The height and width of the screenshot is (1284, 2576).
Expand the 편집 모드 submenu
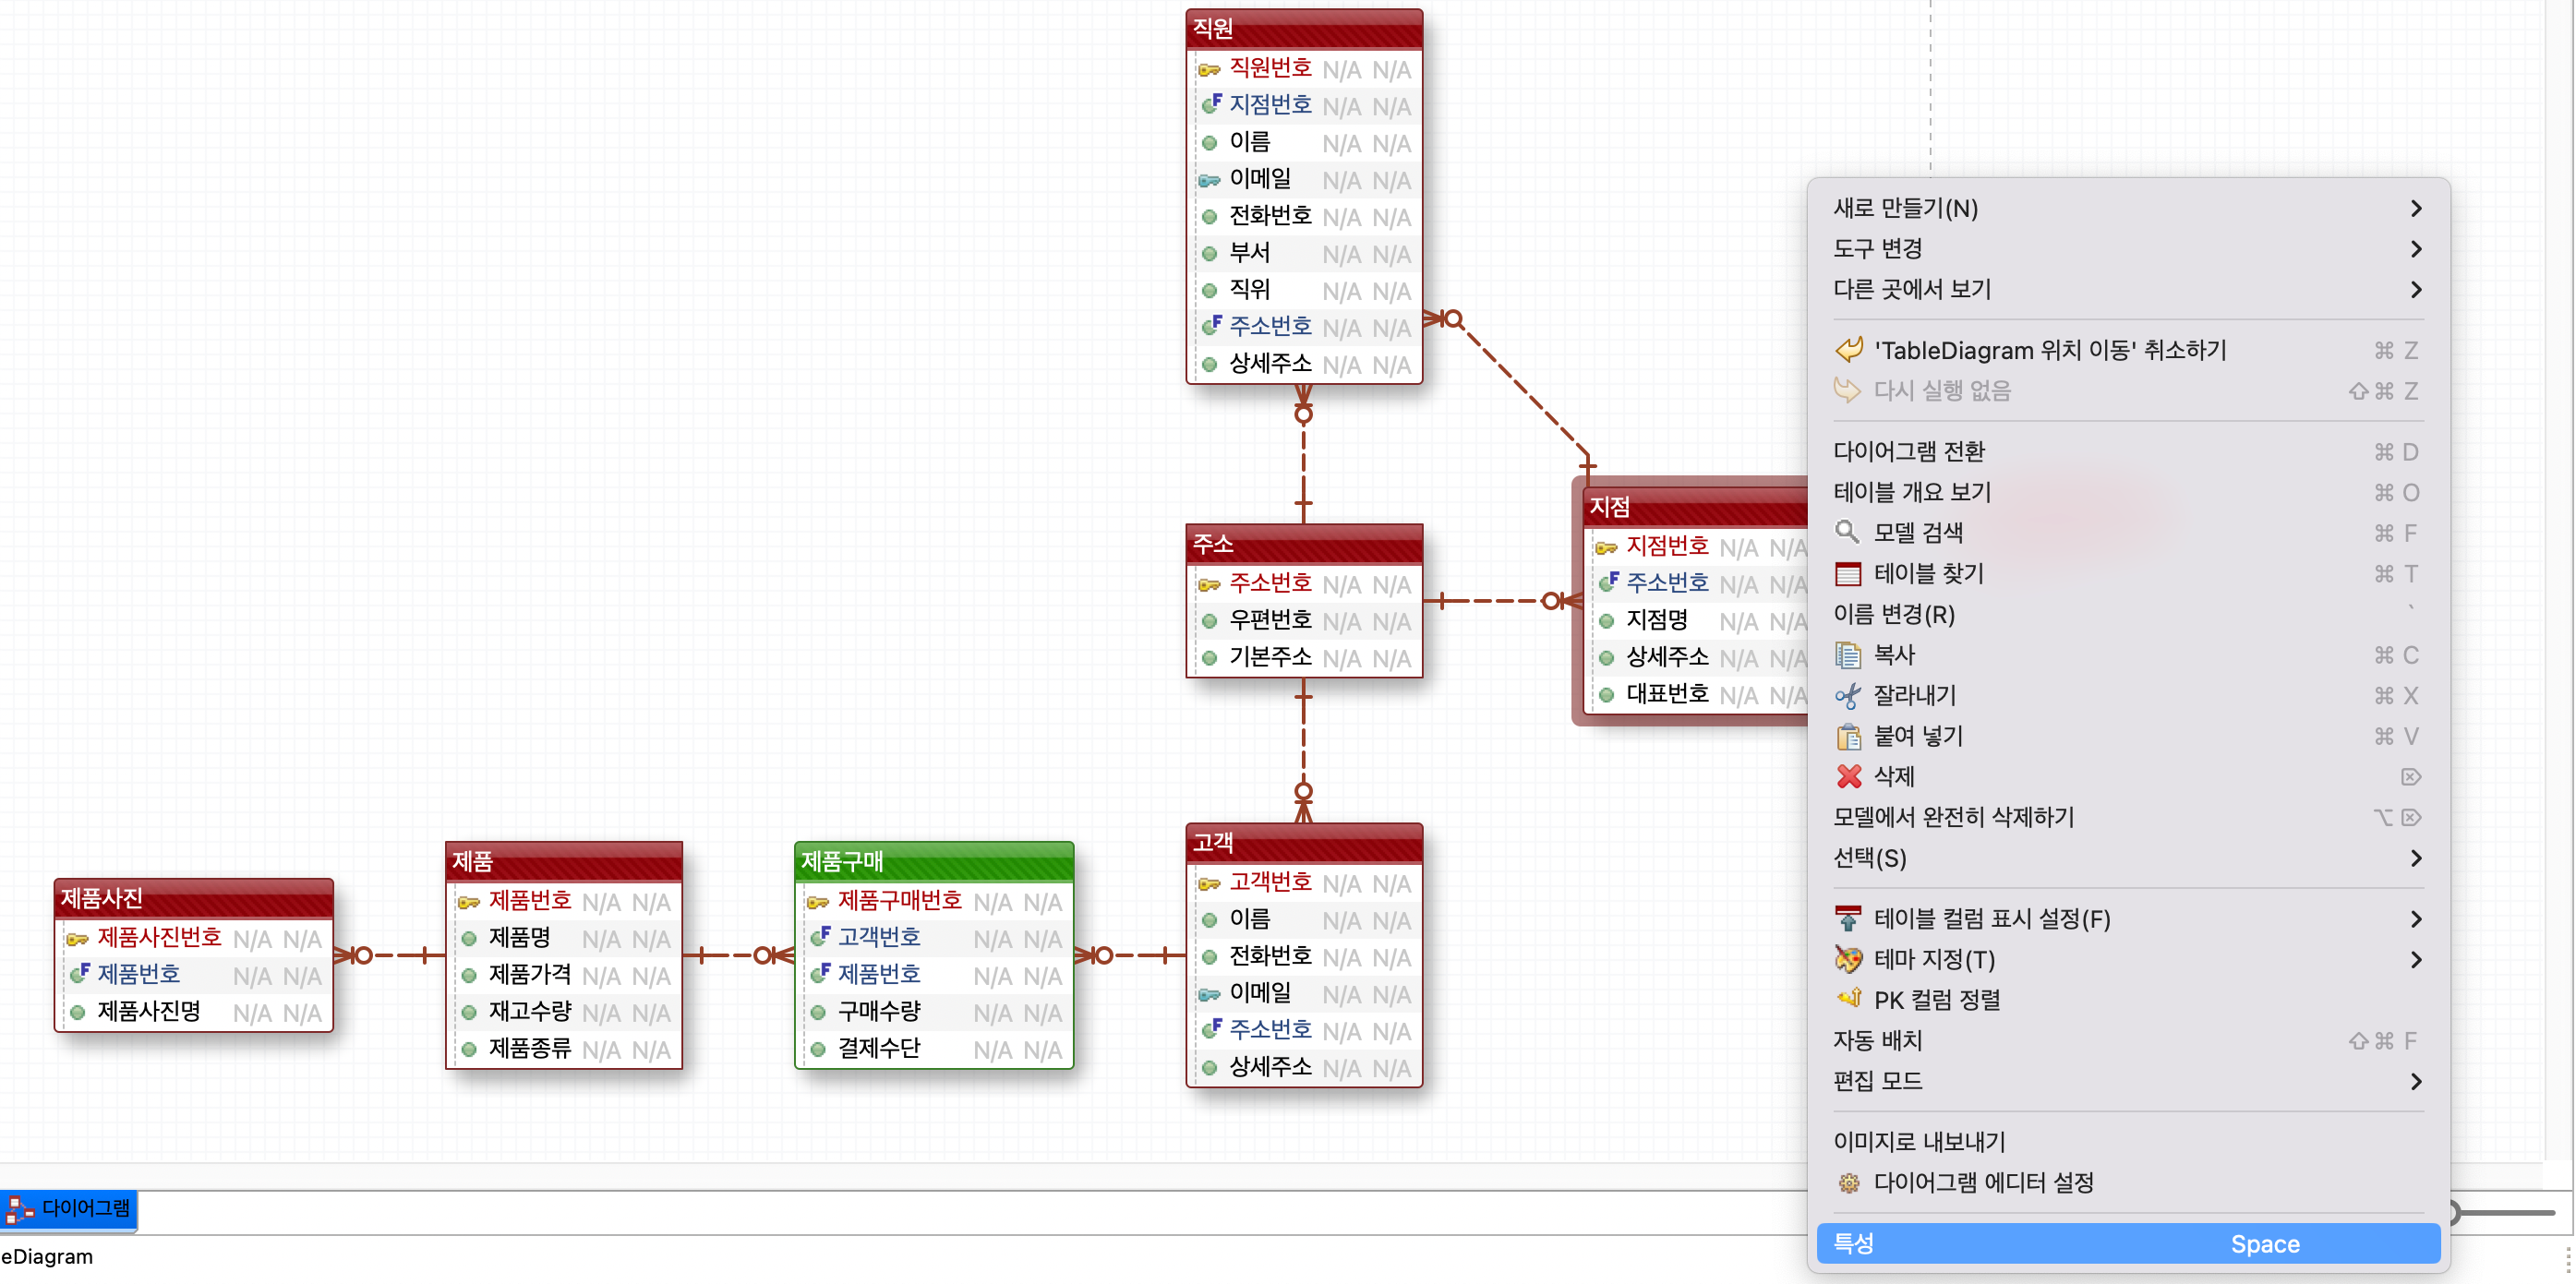click(x=2416, y=1082)
